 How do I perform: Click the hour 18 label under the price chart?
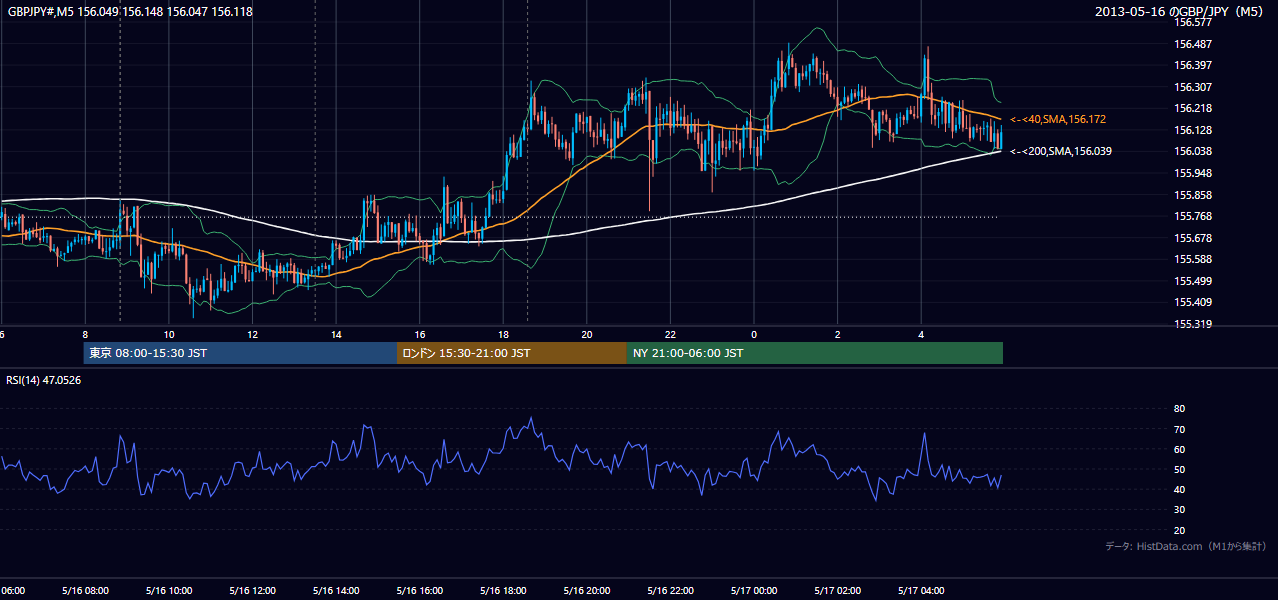click(x=503, y=334)
